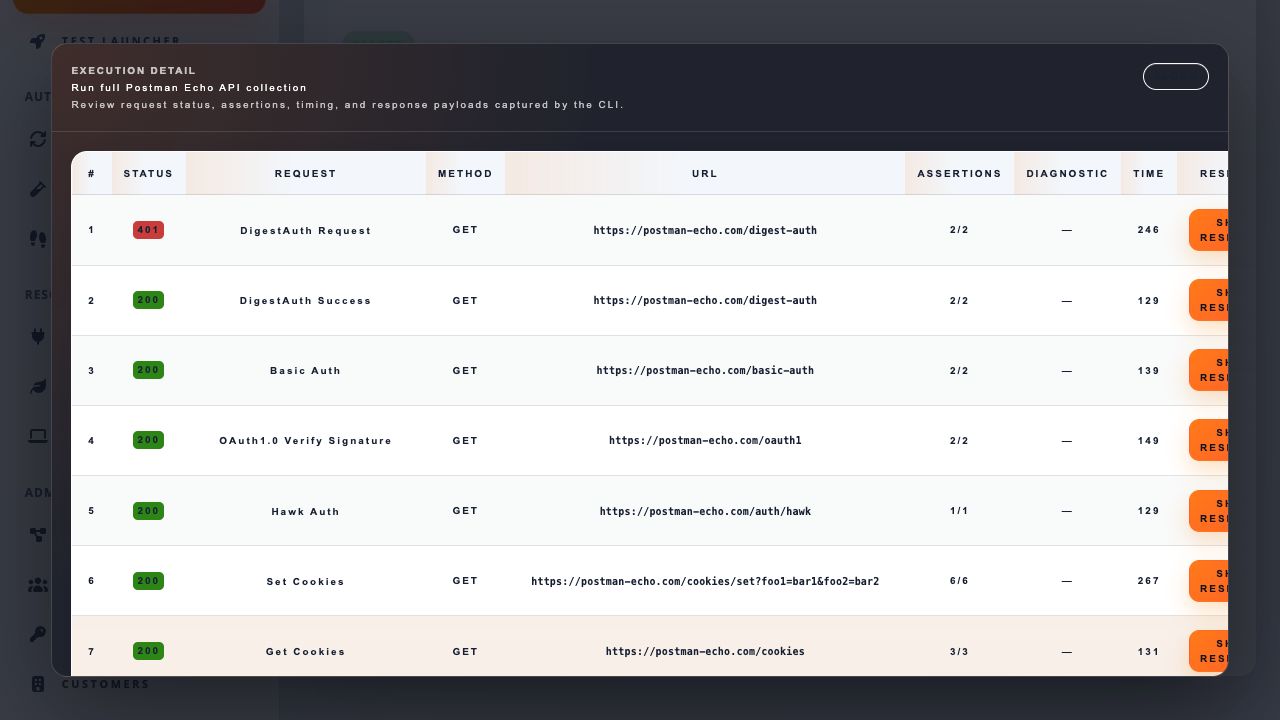Select the Get Cookies request name
This screenshot has height=720, width=1280.
tap(305, 652)
